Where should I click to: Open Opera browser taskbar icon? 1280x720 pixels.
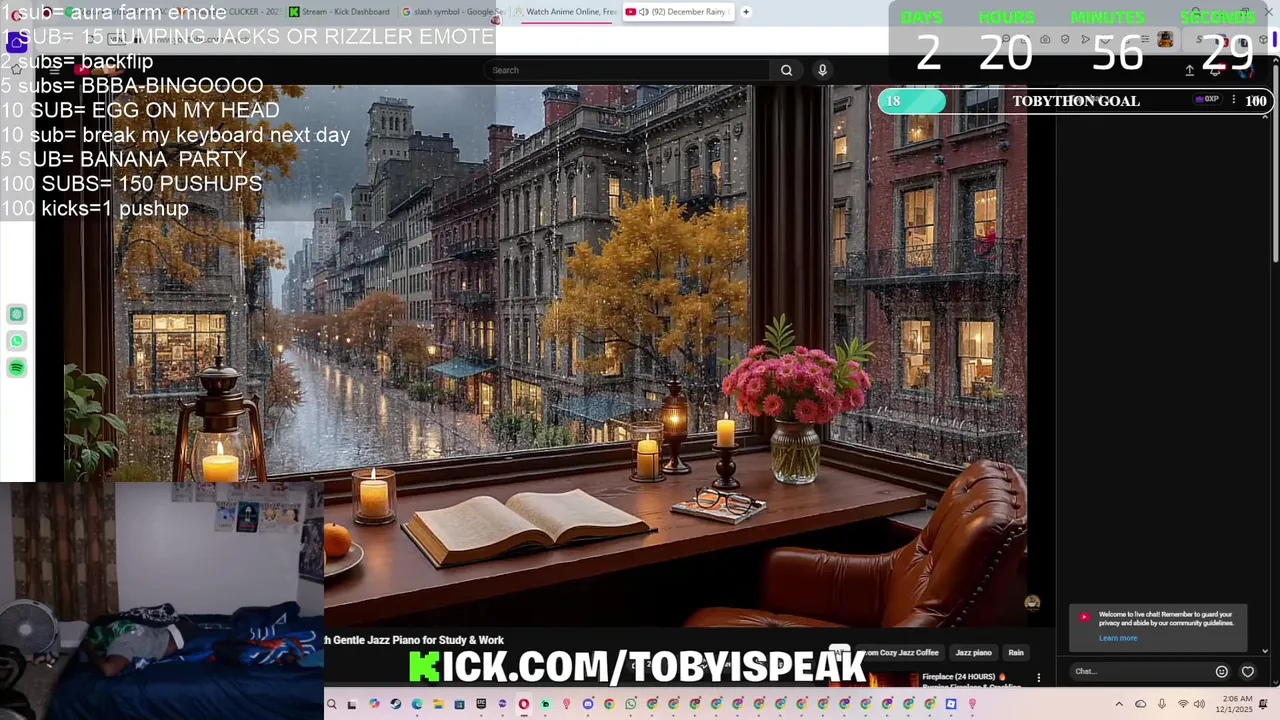click(x=524, y=705)
